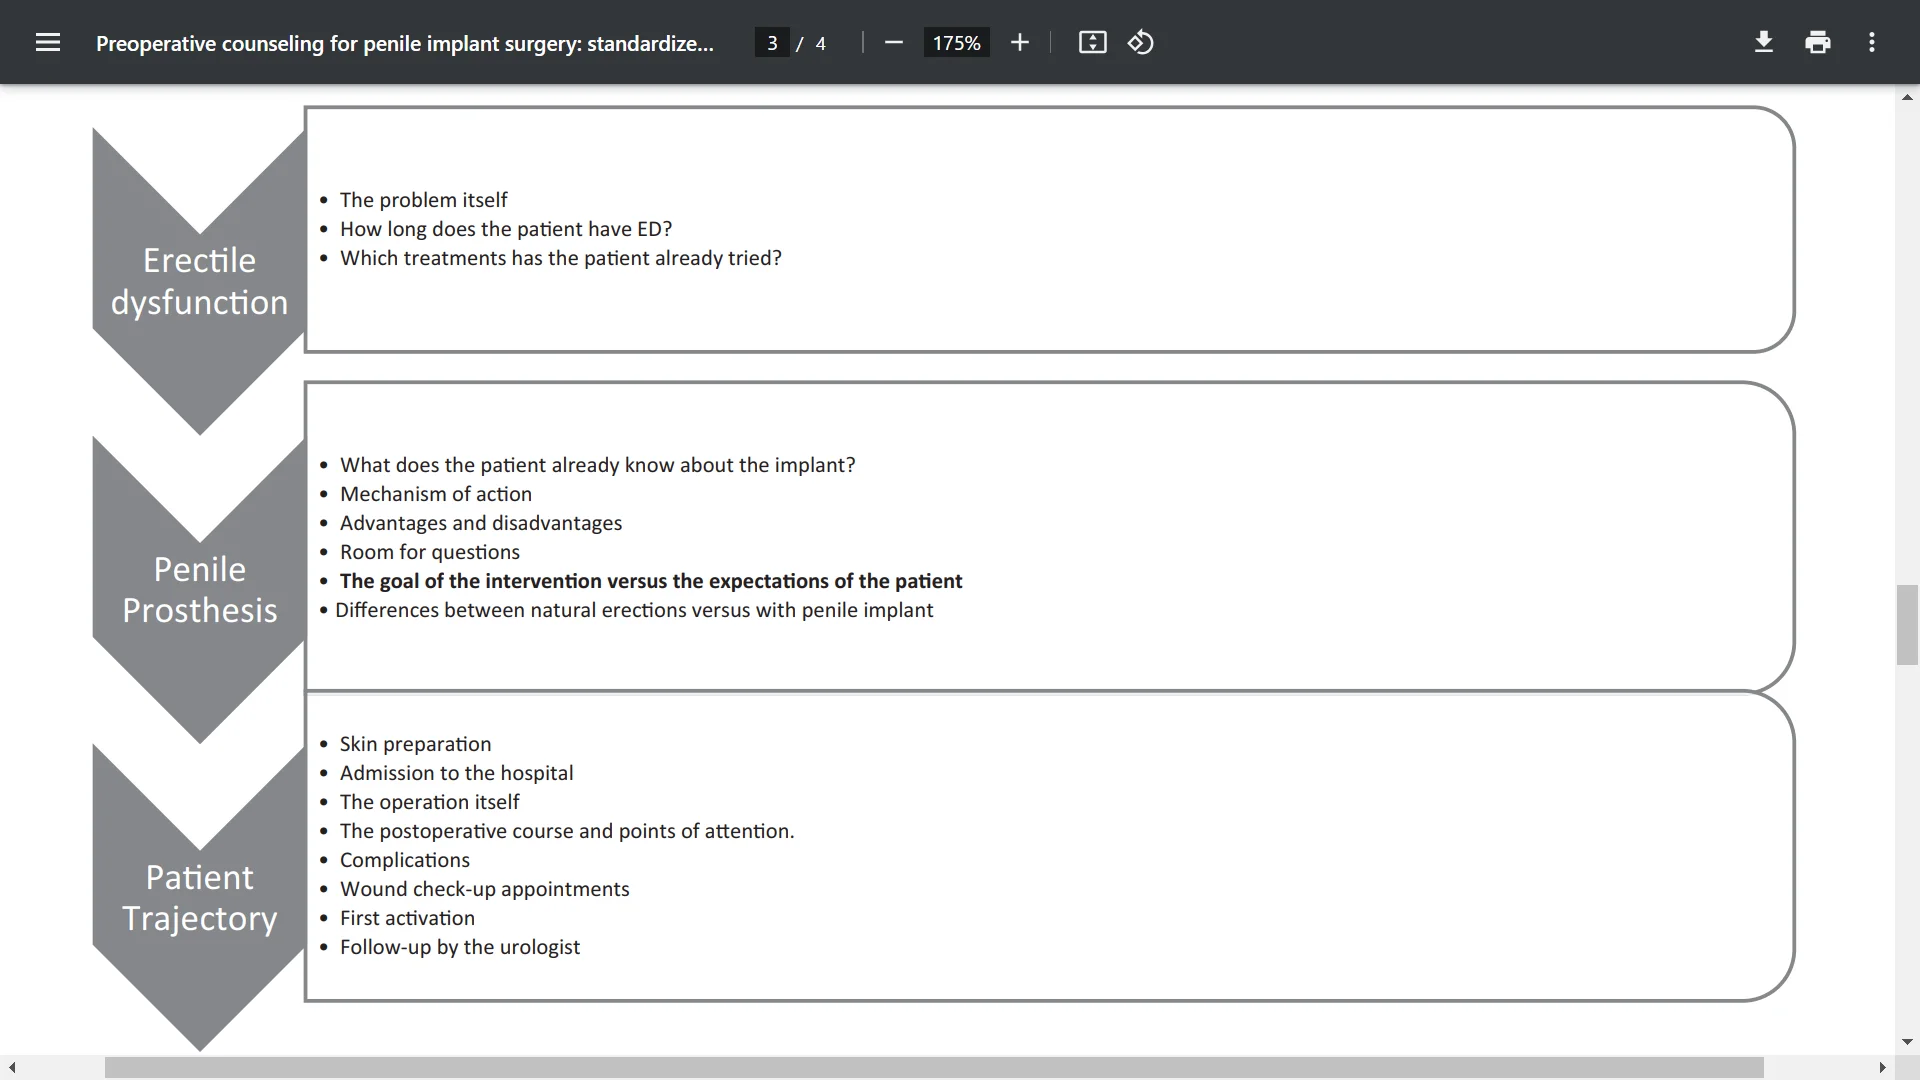The width and height of the screenshot is (1920, 1080).
Task: Click 'Which treatments has the patient already tried?'
Action: click(561, 258)
